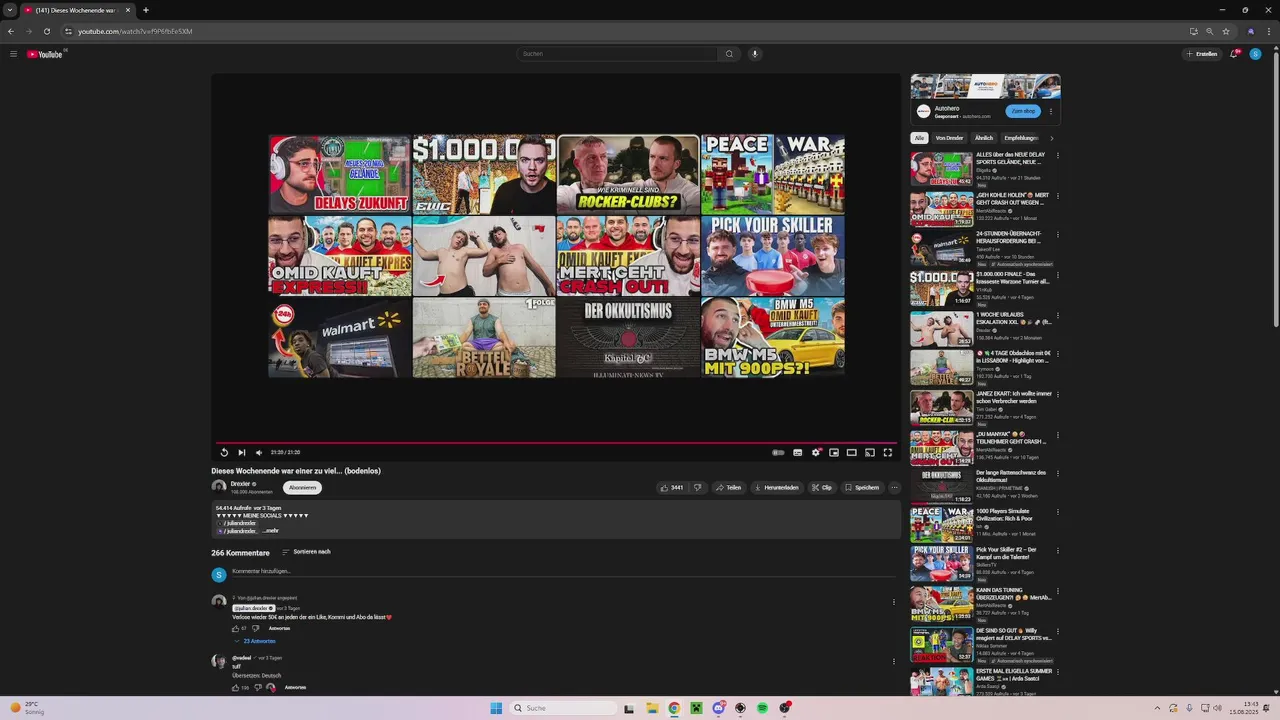Viewport: 1280px width, 720px height.
Task: Expand the description with '...mehr'
Action: click(270, 531)
